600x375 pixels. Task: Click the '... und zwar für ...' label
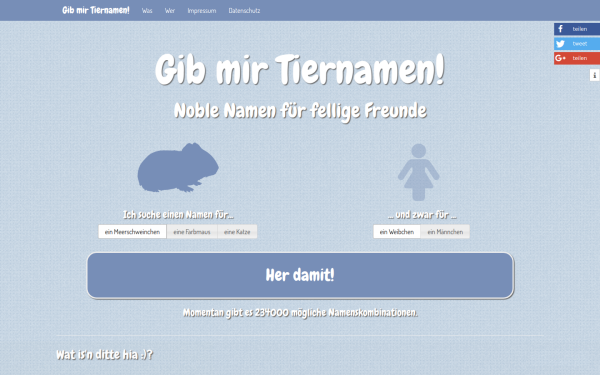pyautogui.click(x=422, y=215)
